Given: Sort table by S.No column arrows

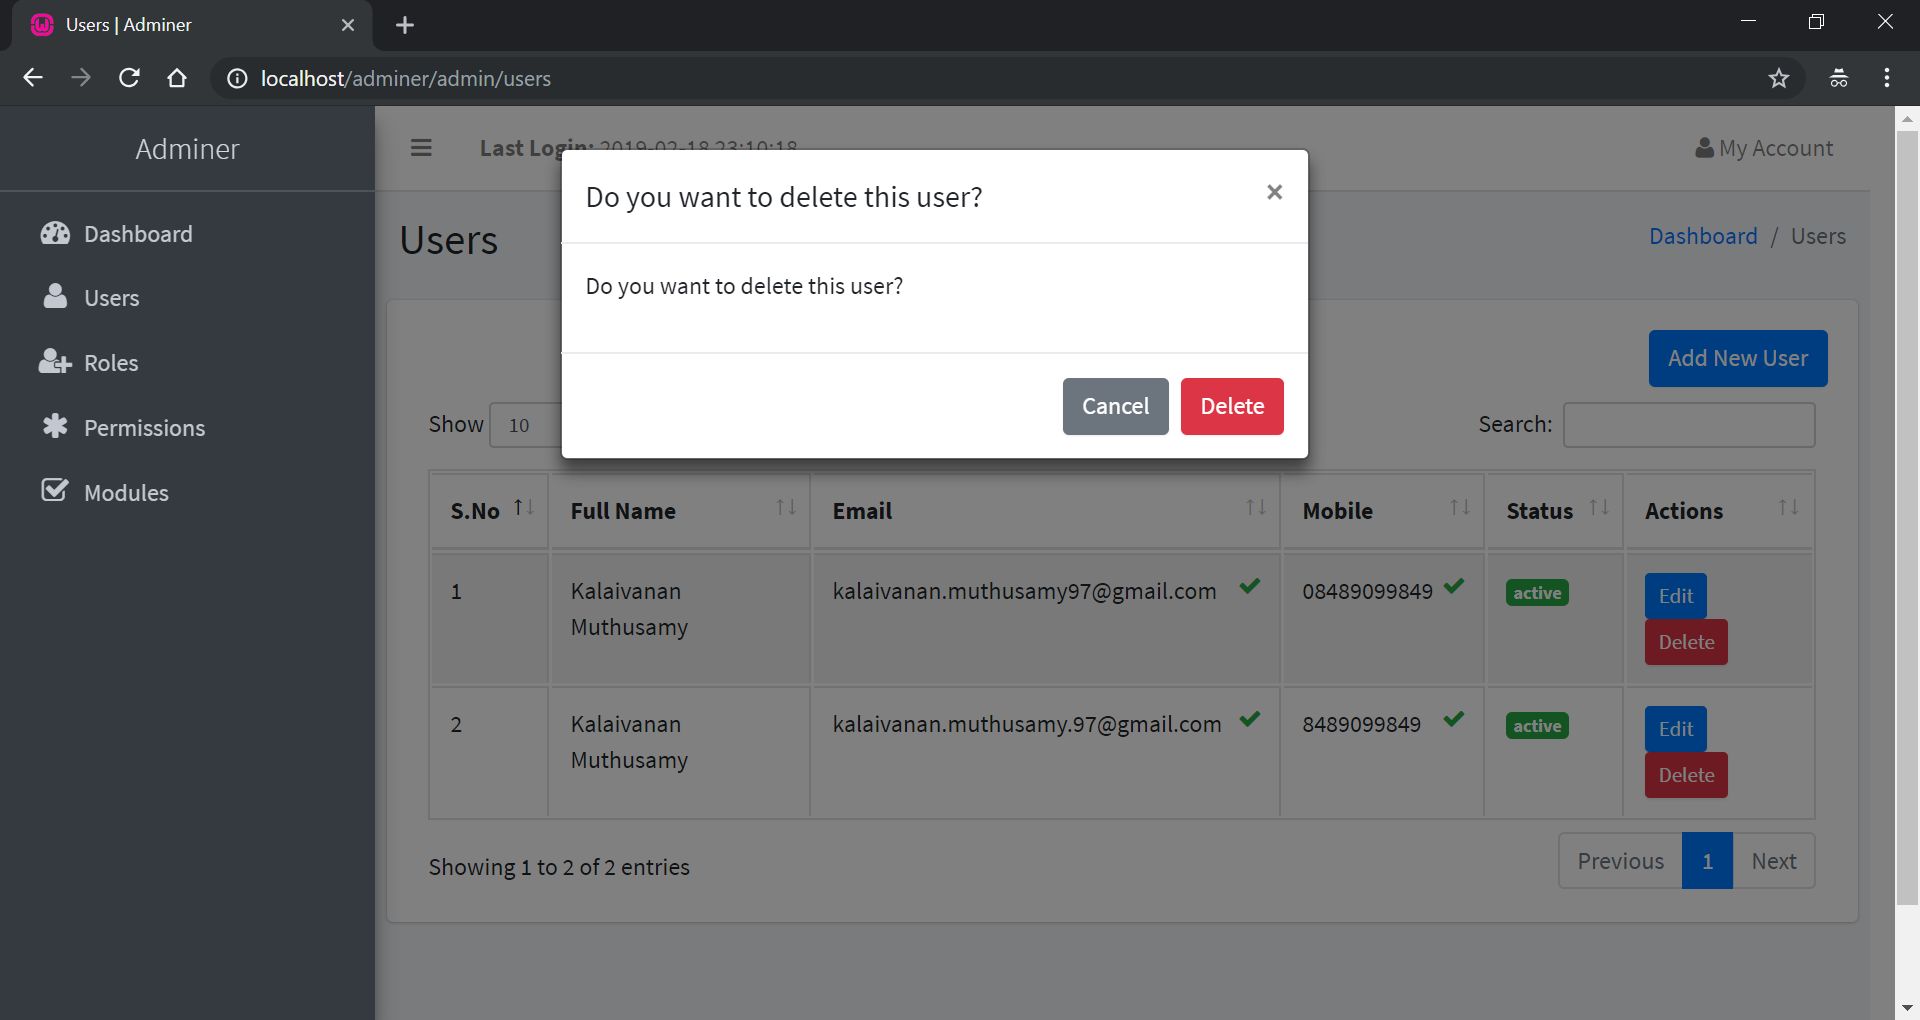Looking at the screenshot, I should [x=524, y=509].
